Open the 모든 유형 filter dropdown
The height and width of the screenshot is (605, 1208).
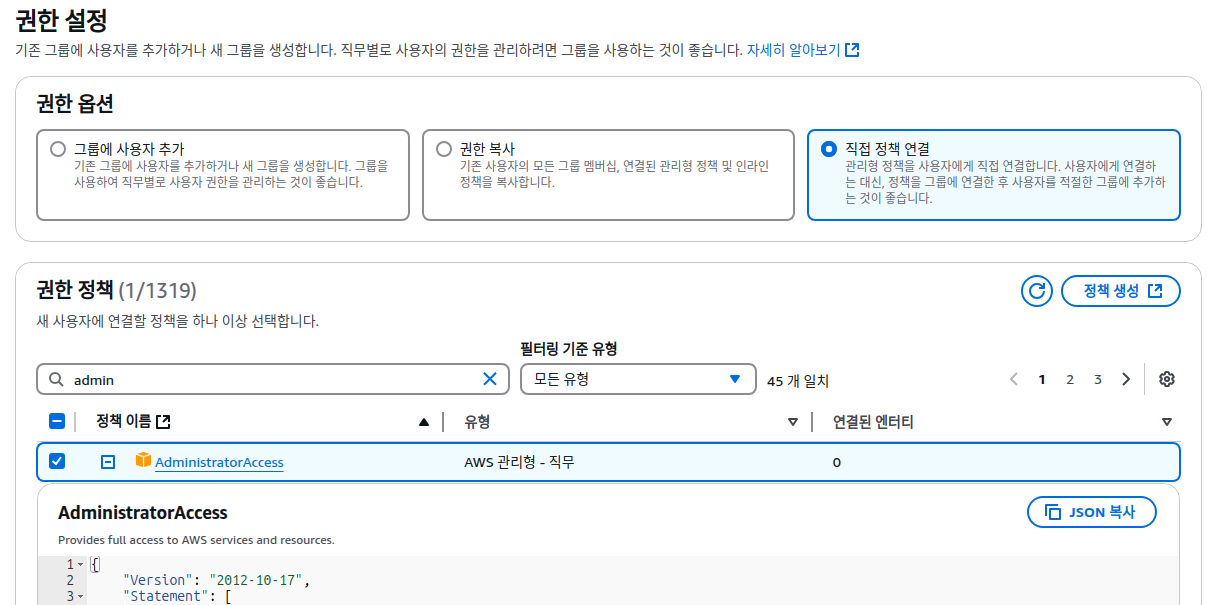(x=638, y=379)
